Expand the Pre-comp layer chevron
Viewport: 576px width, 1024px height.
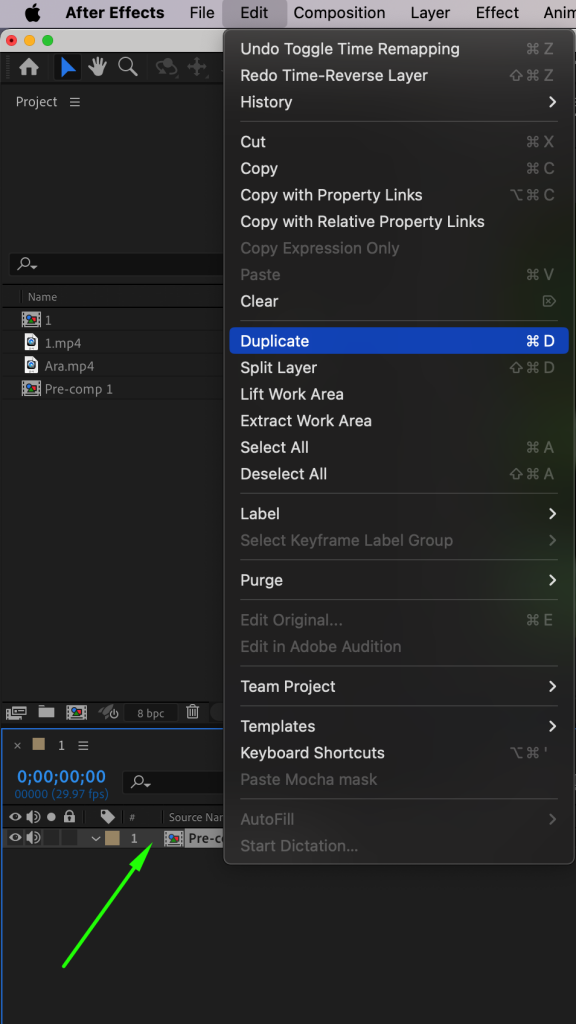click(96, 838)
